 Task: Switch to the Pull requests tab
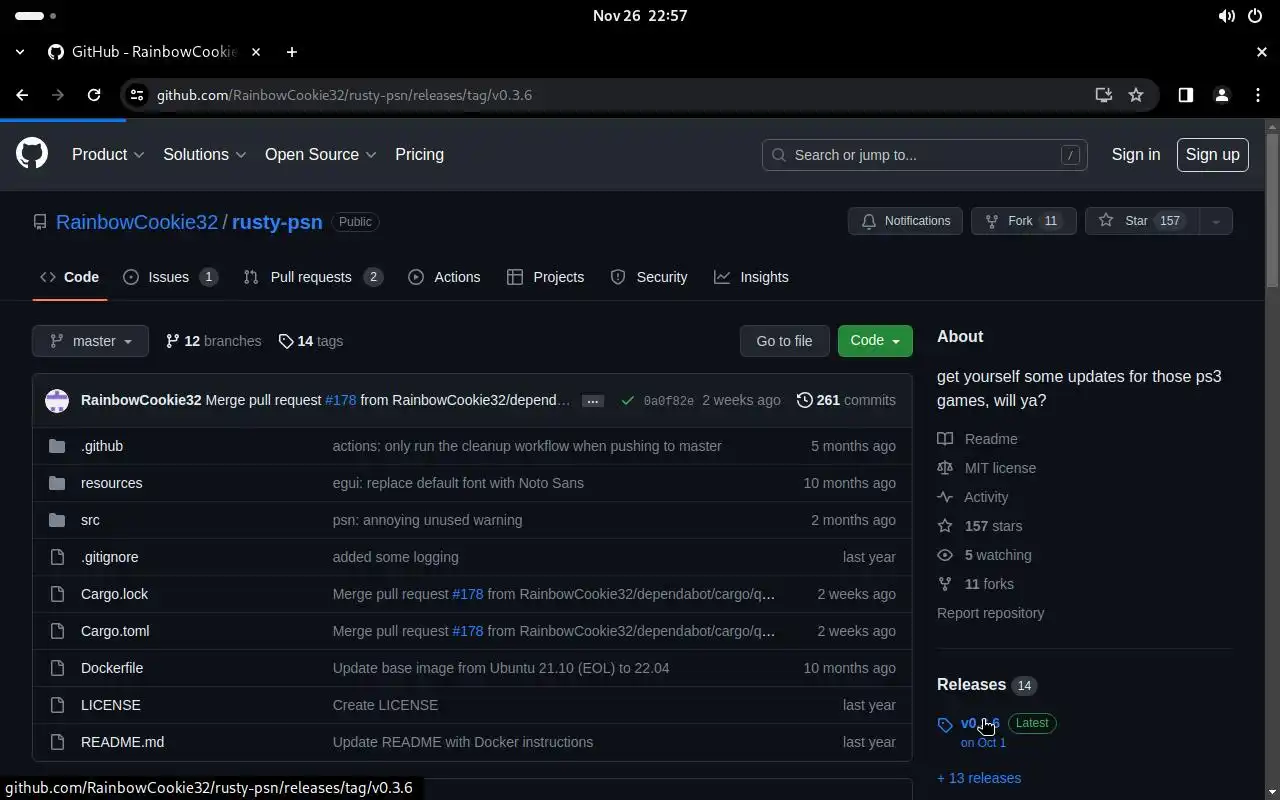point(313,277)
